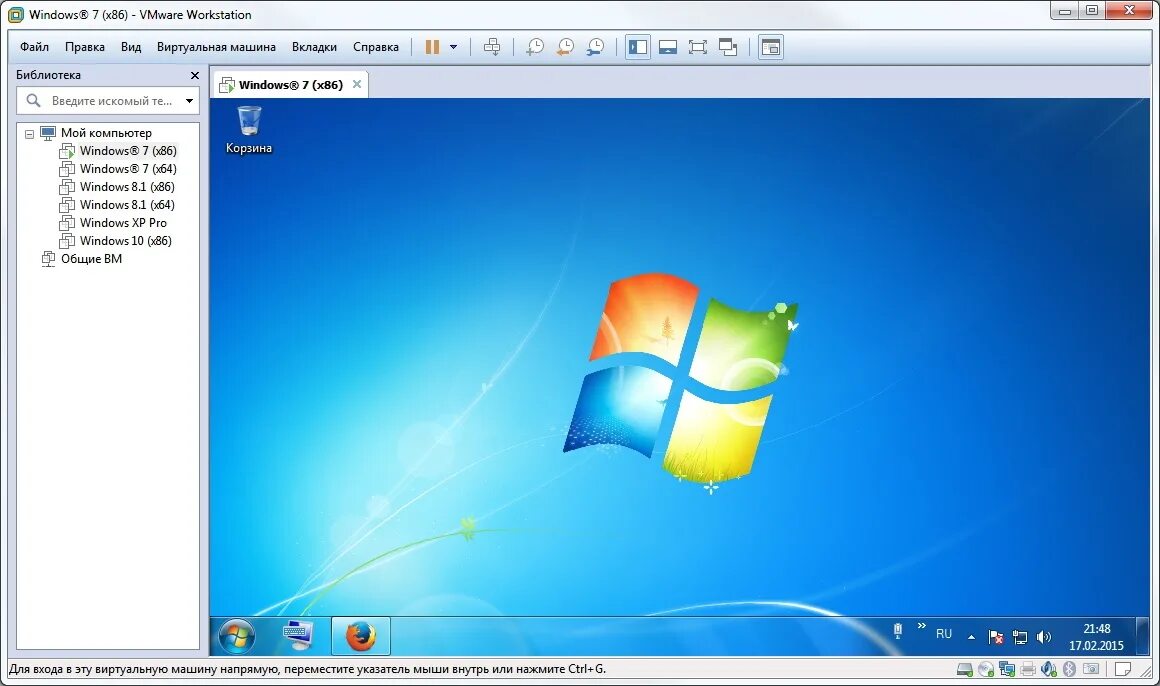Click the RU language indicator
This screenshot has width=1160, height=686.
(944, 634)
